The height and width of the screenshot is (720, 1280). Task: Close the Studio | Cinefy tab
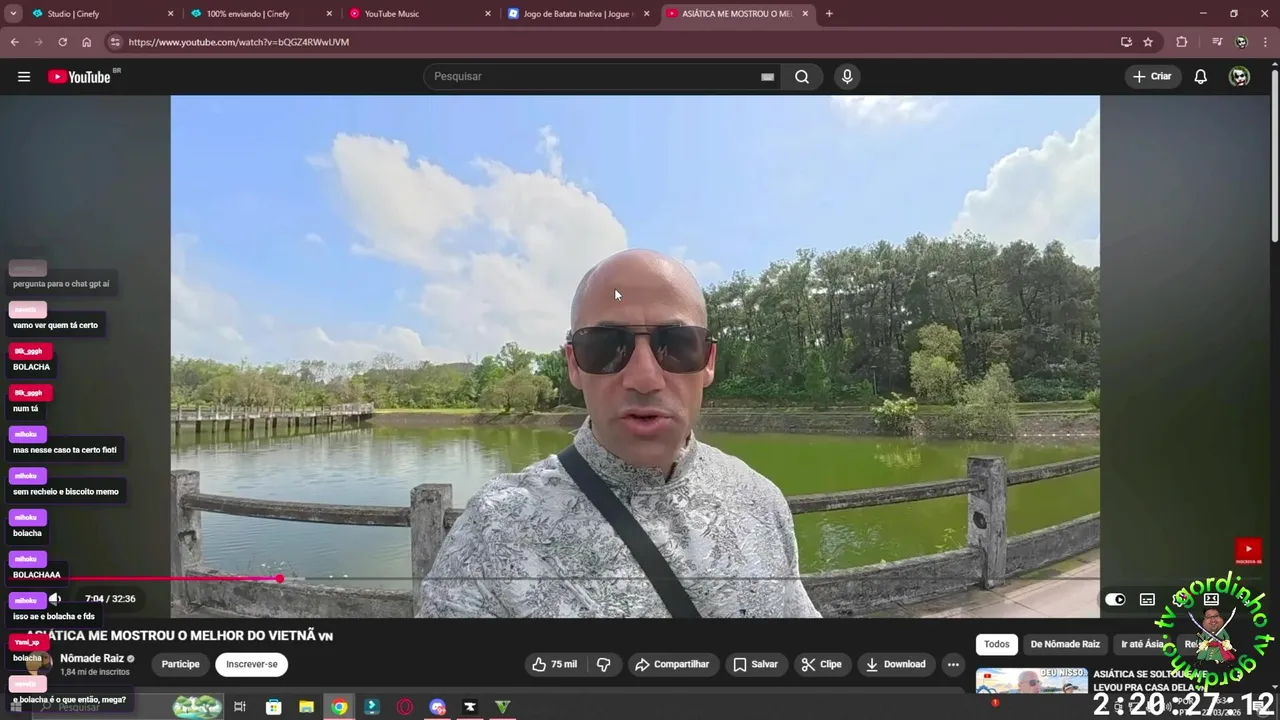[x=170, y=14]
